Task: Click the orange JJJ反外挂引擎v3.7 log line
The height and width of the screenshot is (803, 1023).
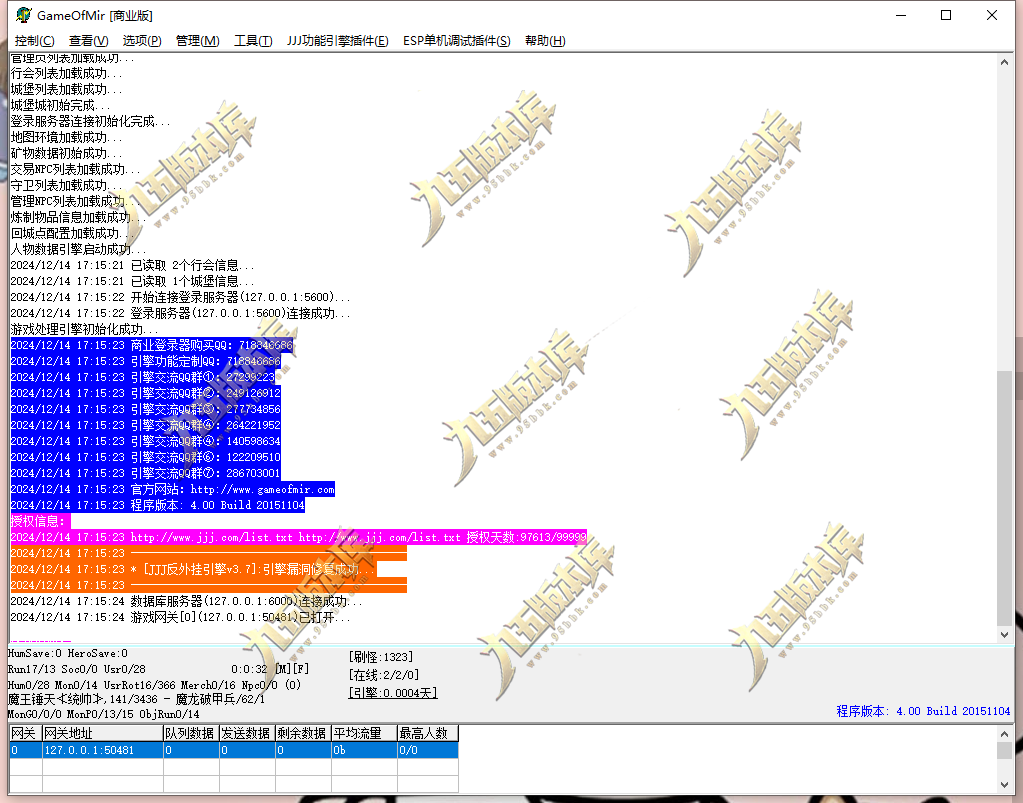Action: pos(193,569)
